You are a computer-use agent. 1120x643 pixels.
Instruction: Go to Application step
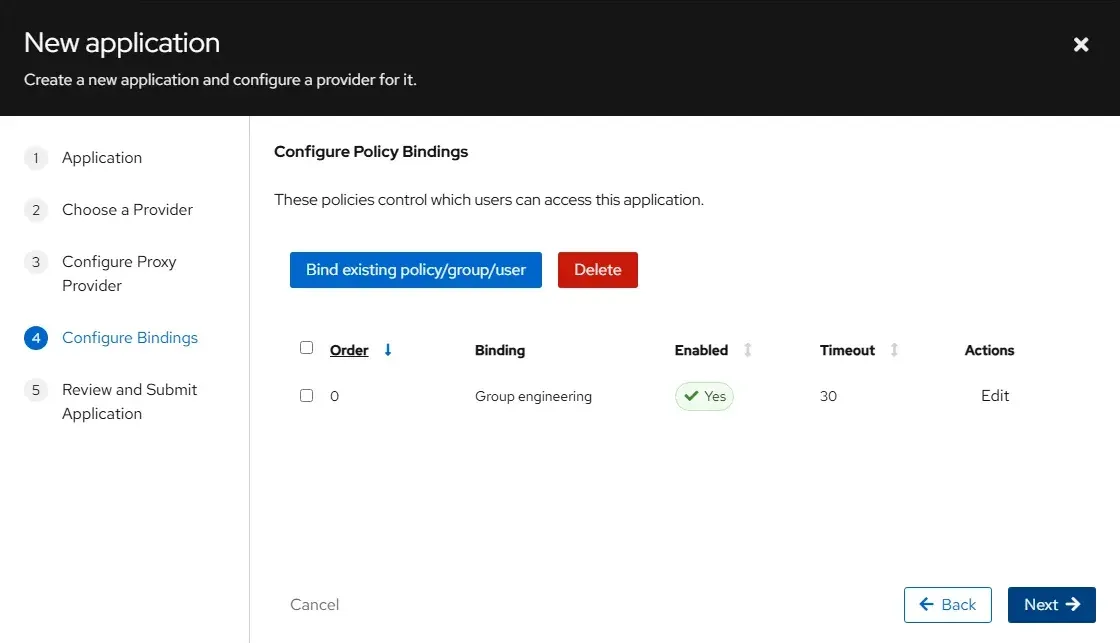click(102, 158)
